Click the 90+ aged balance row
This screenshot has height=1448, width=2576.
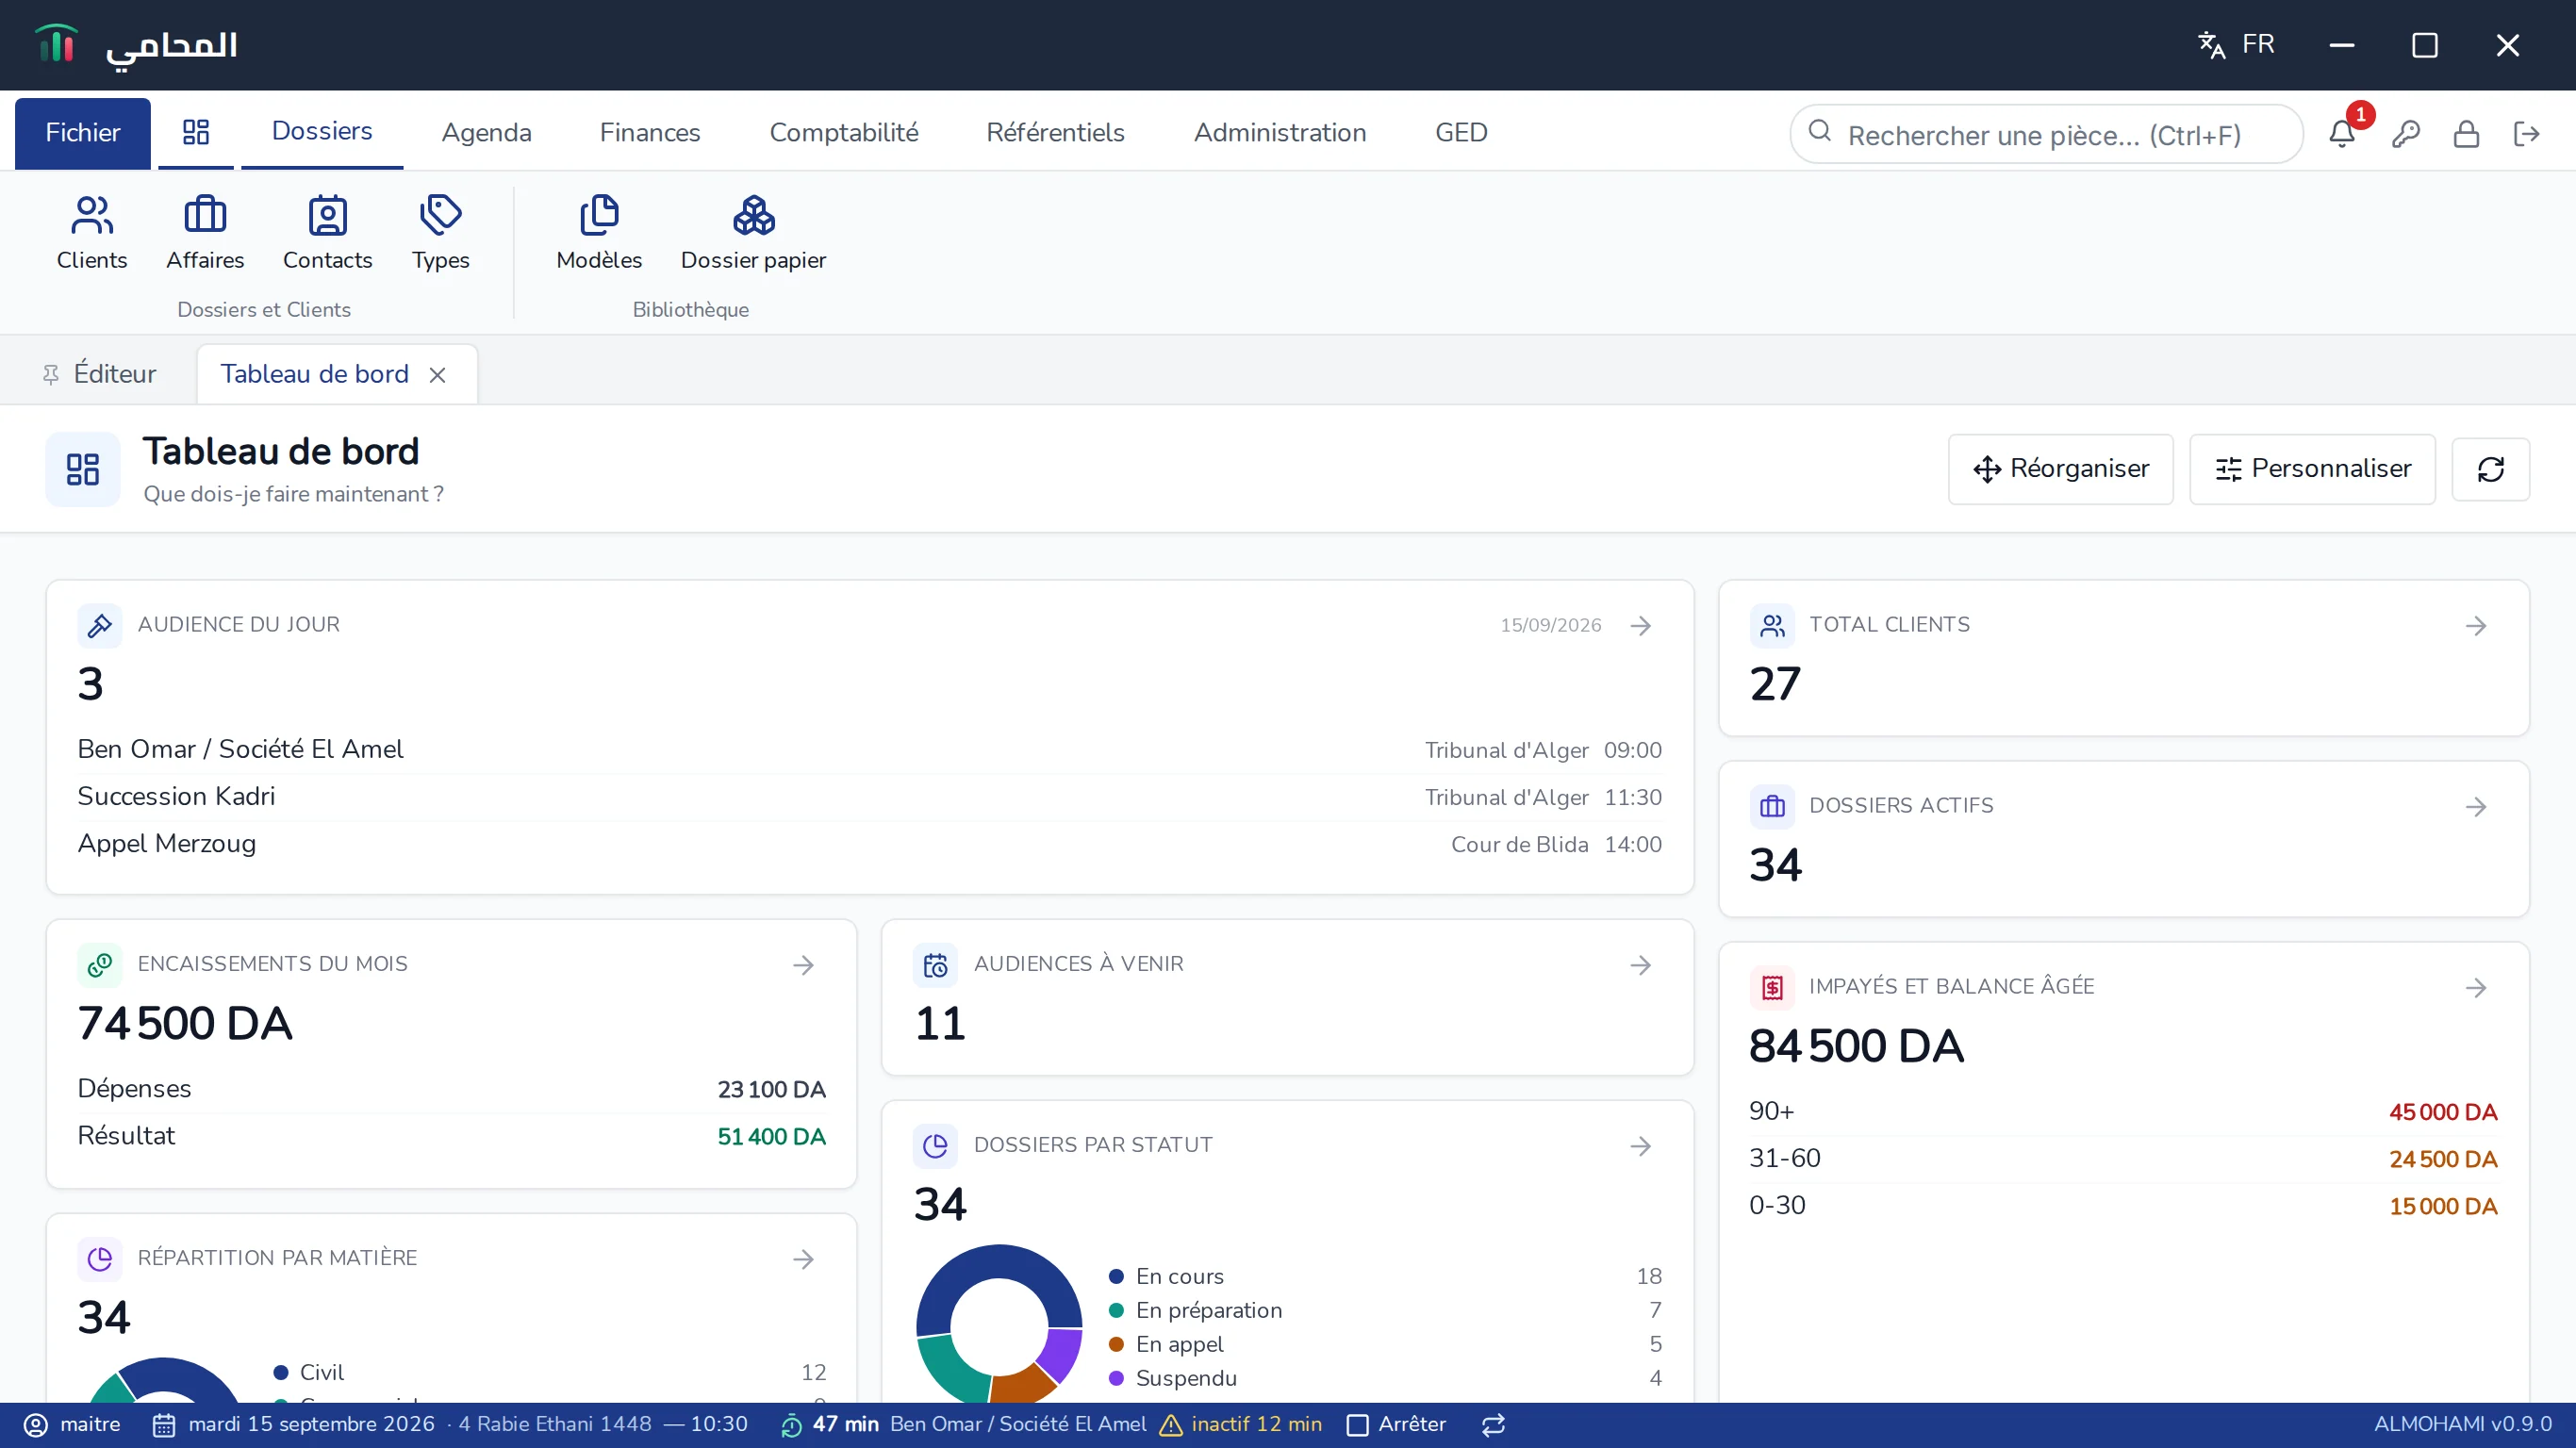[2123, 1112]
